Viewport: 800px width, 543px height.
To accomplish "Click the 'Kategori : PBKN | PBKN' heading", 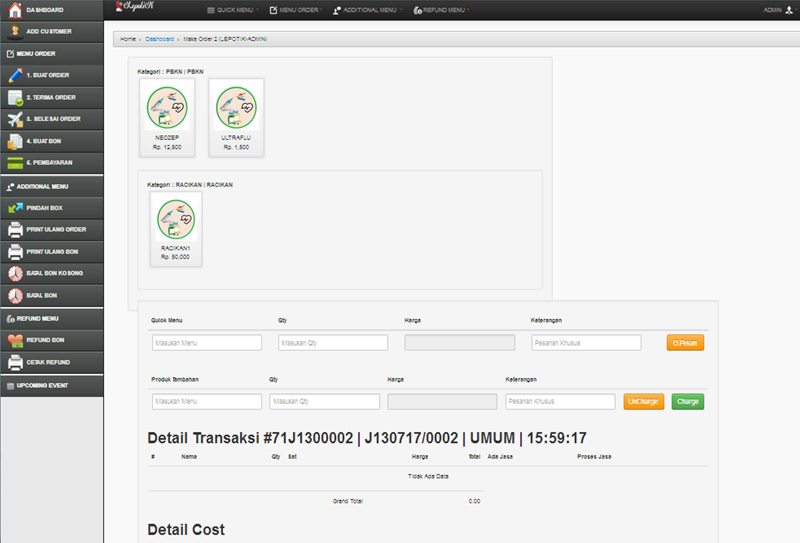I will click(x=170, y=71).
